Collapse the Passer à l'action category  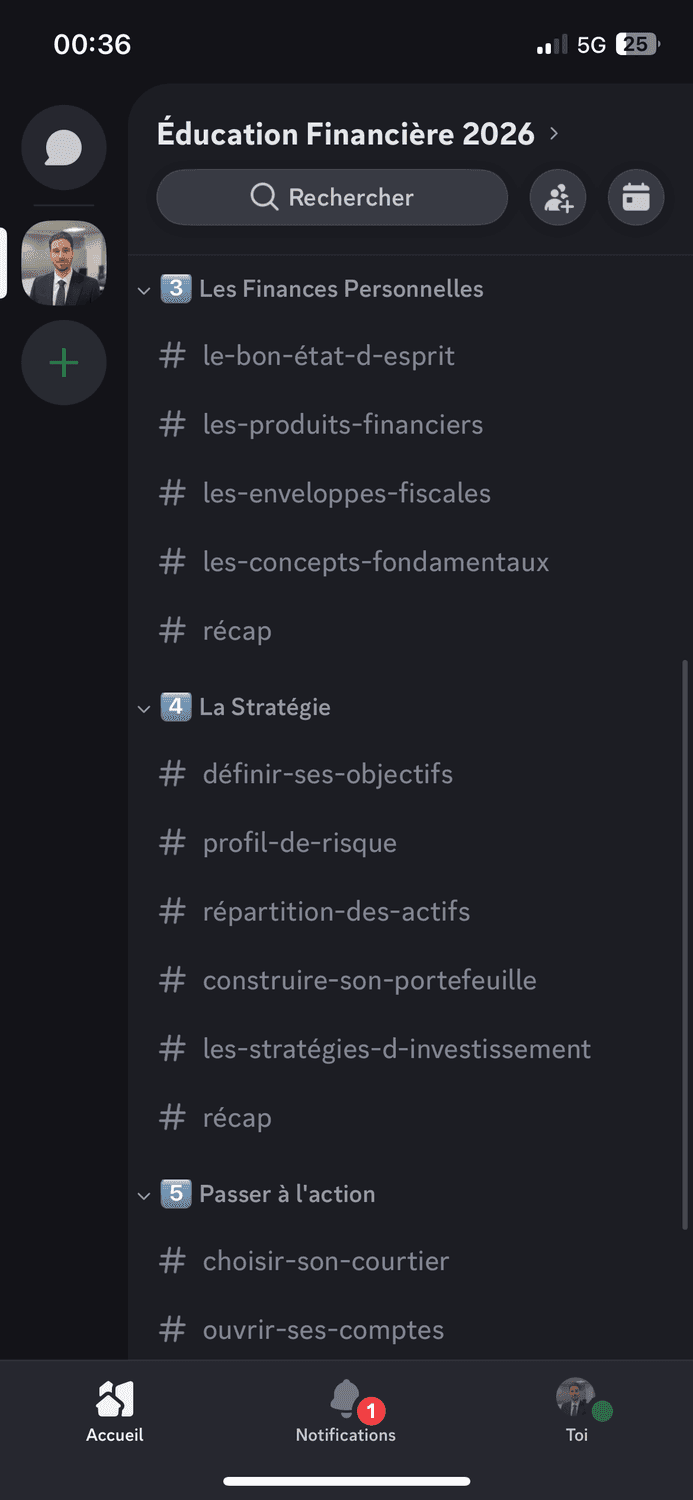(x=144, y=1195)
